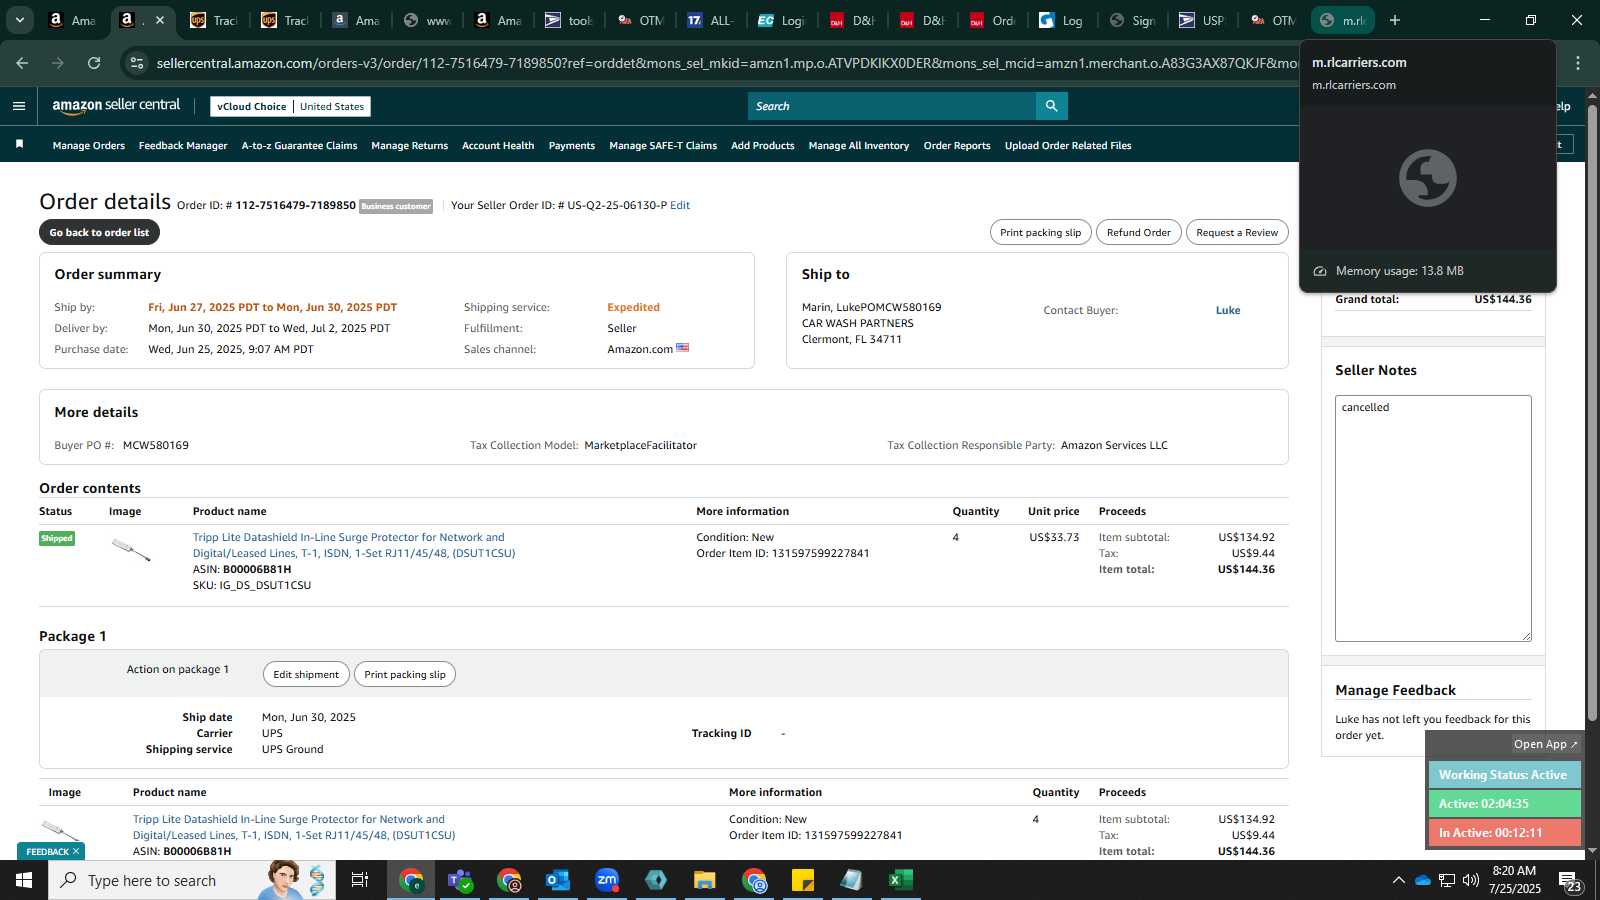This screenshot has height=900, width=1600.
Task: Click into the Seller Central search field
Action: click(x=892, y=106)
